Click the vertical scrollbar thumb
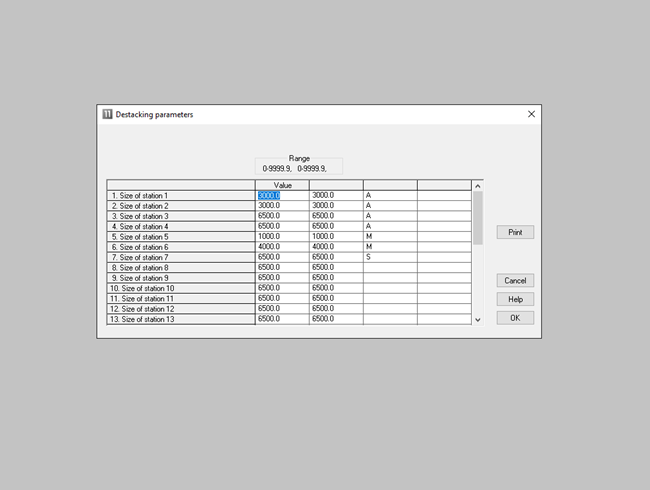The width and height of the screenshot is (650, 490). (x=477, y=217)
